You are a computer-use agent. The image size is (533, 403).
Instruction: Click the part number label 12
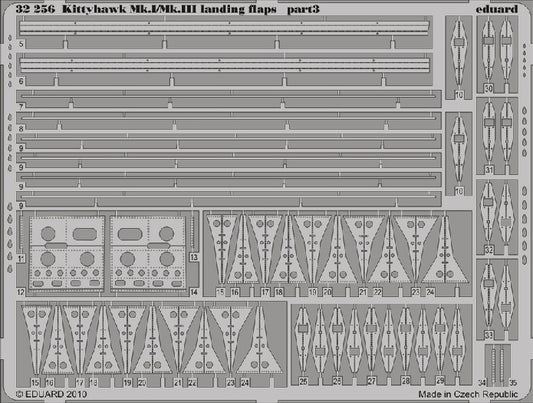(x=21, y=292)
